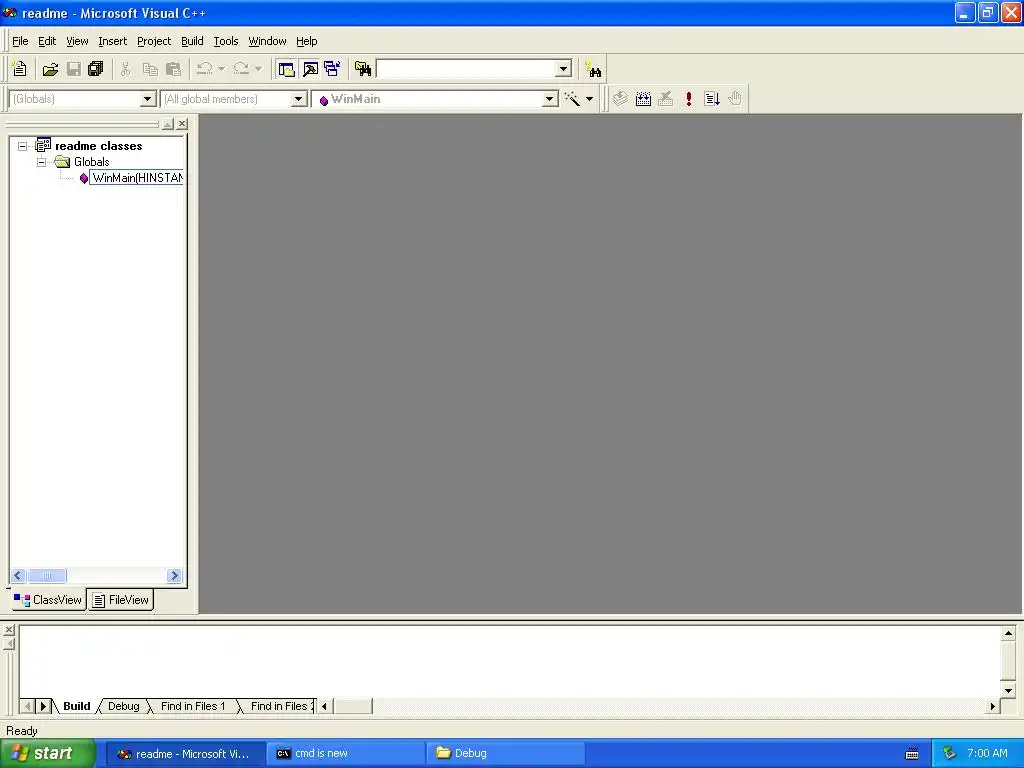
Task: Click the red exclamation Execute Program icon
Action: coord(688,99)
